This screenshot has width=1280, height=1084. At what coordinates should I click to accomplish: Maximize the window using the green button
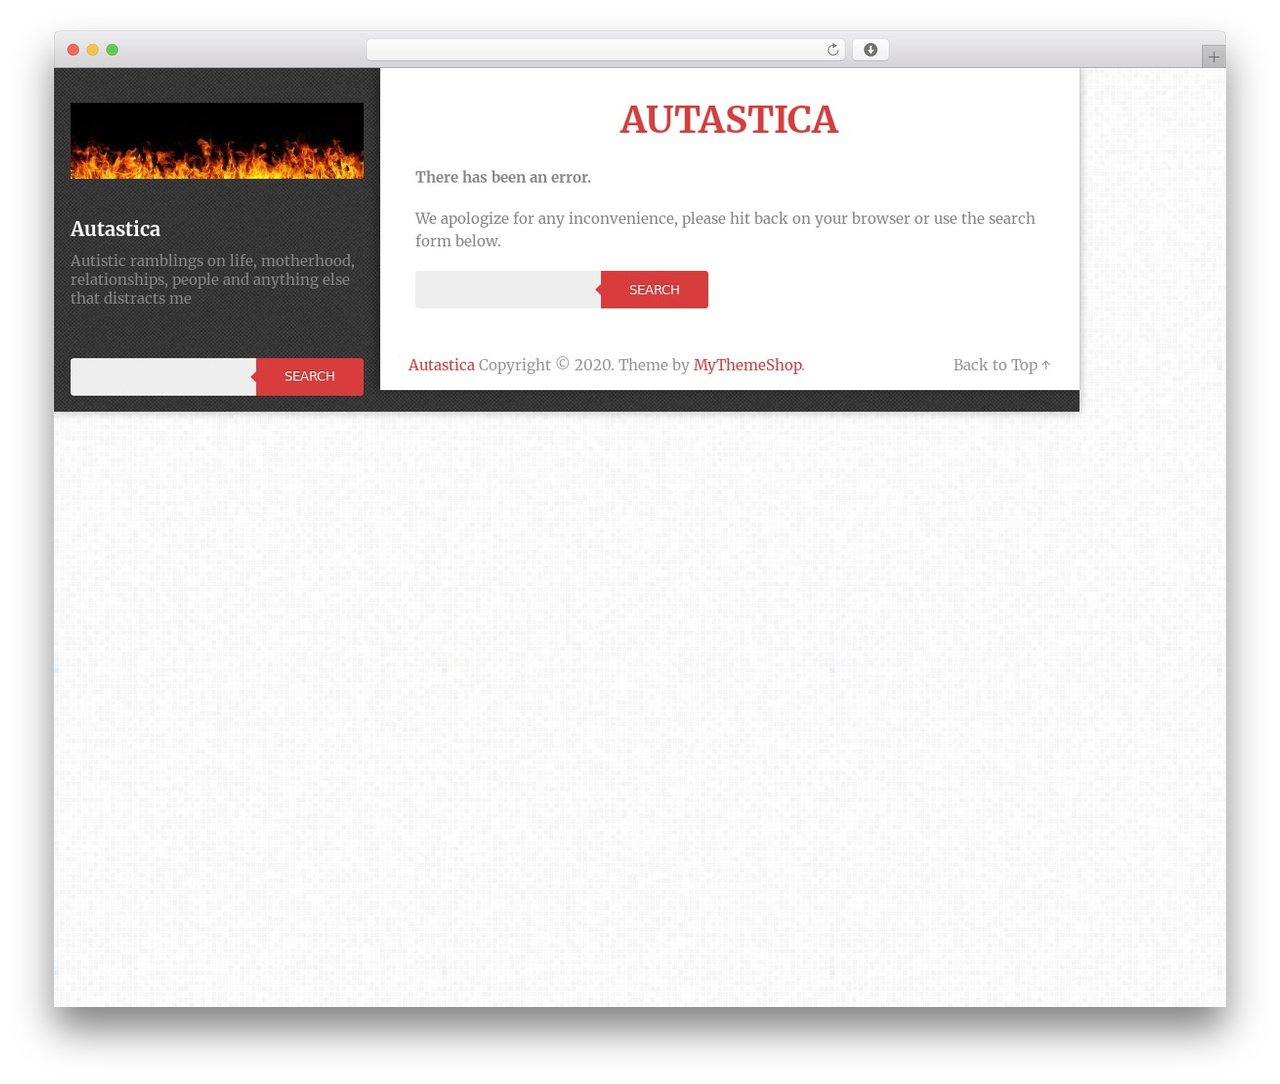pyautogui.click(x=112, y=50)
